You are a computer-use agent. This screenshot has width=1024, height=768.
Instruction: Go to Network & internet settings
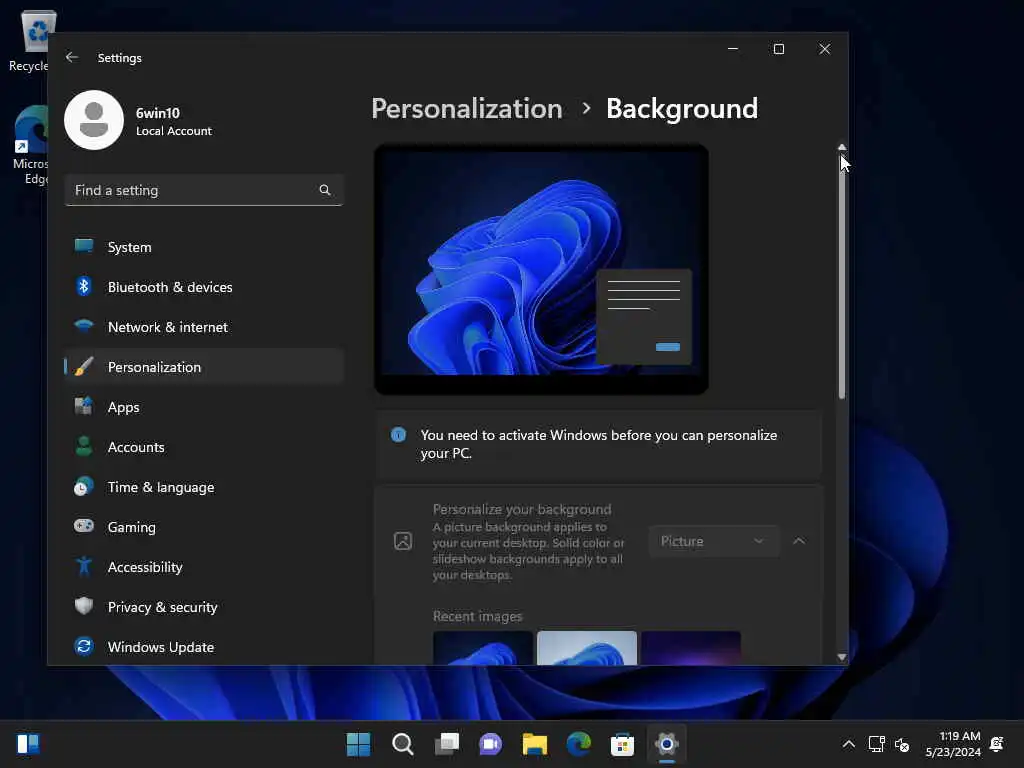pos(168,327)
